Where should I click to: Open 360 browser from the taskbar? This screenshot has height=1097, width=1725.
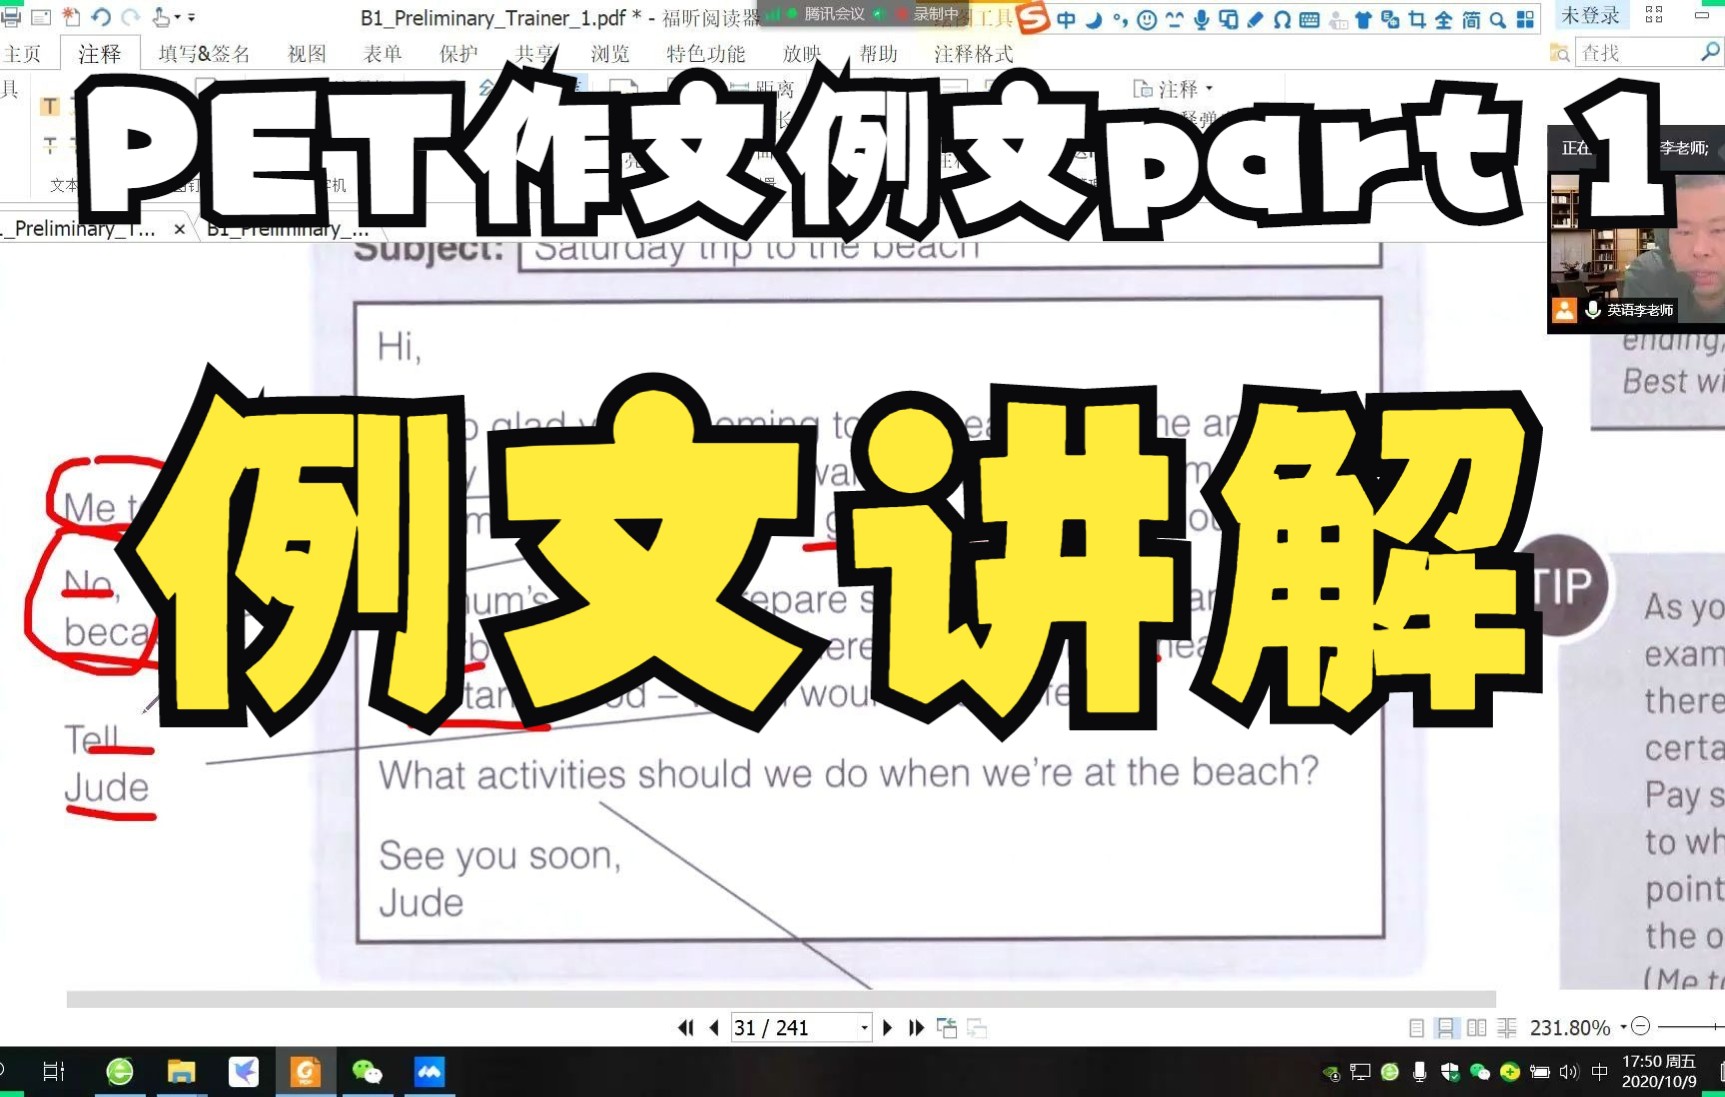coord(120,1072)
